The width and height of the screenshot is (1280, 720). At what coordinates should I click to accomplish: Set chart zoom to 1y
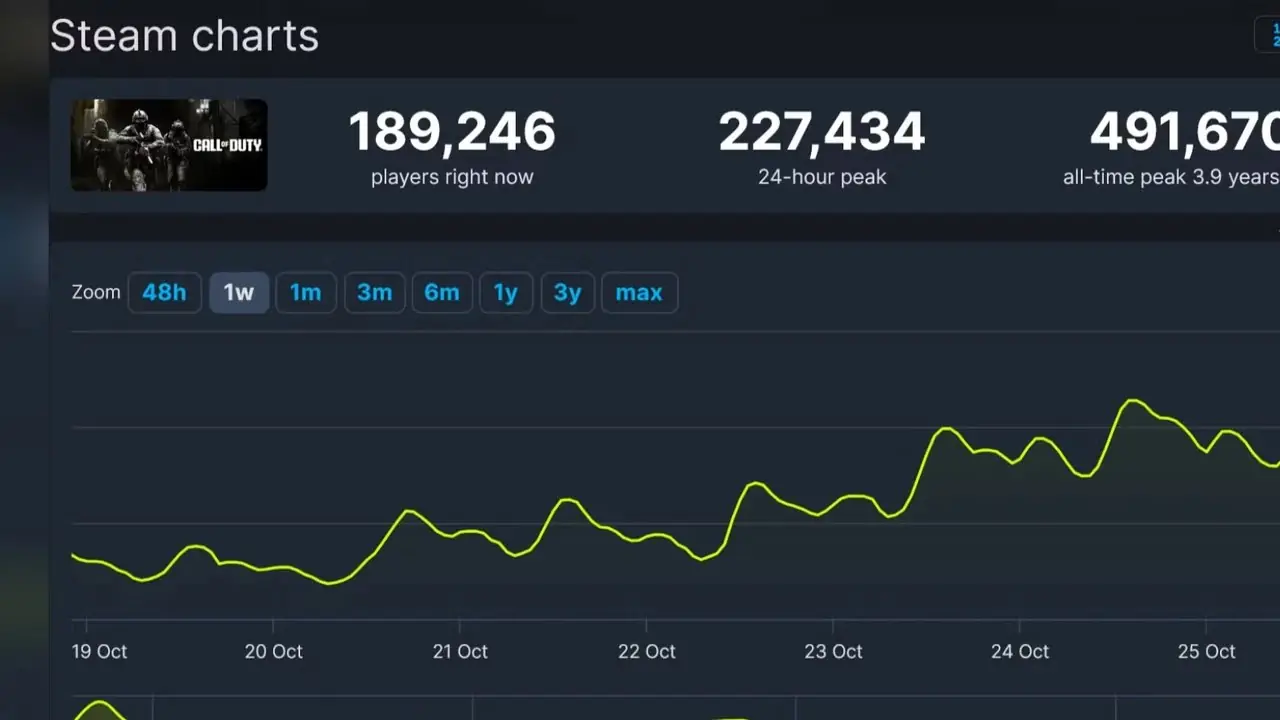pos(506,293)
